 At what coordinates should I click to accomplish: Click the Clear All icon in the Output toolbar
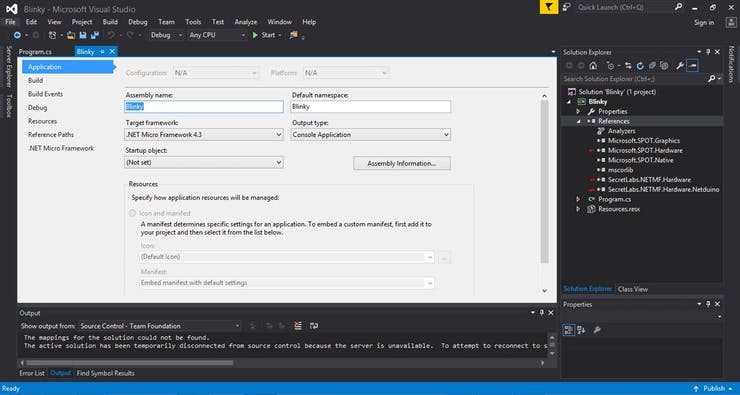click(x=298, y=326)
